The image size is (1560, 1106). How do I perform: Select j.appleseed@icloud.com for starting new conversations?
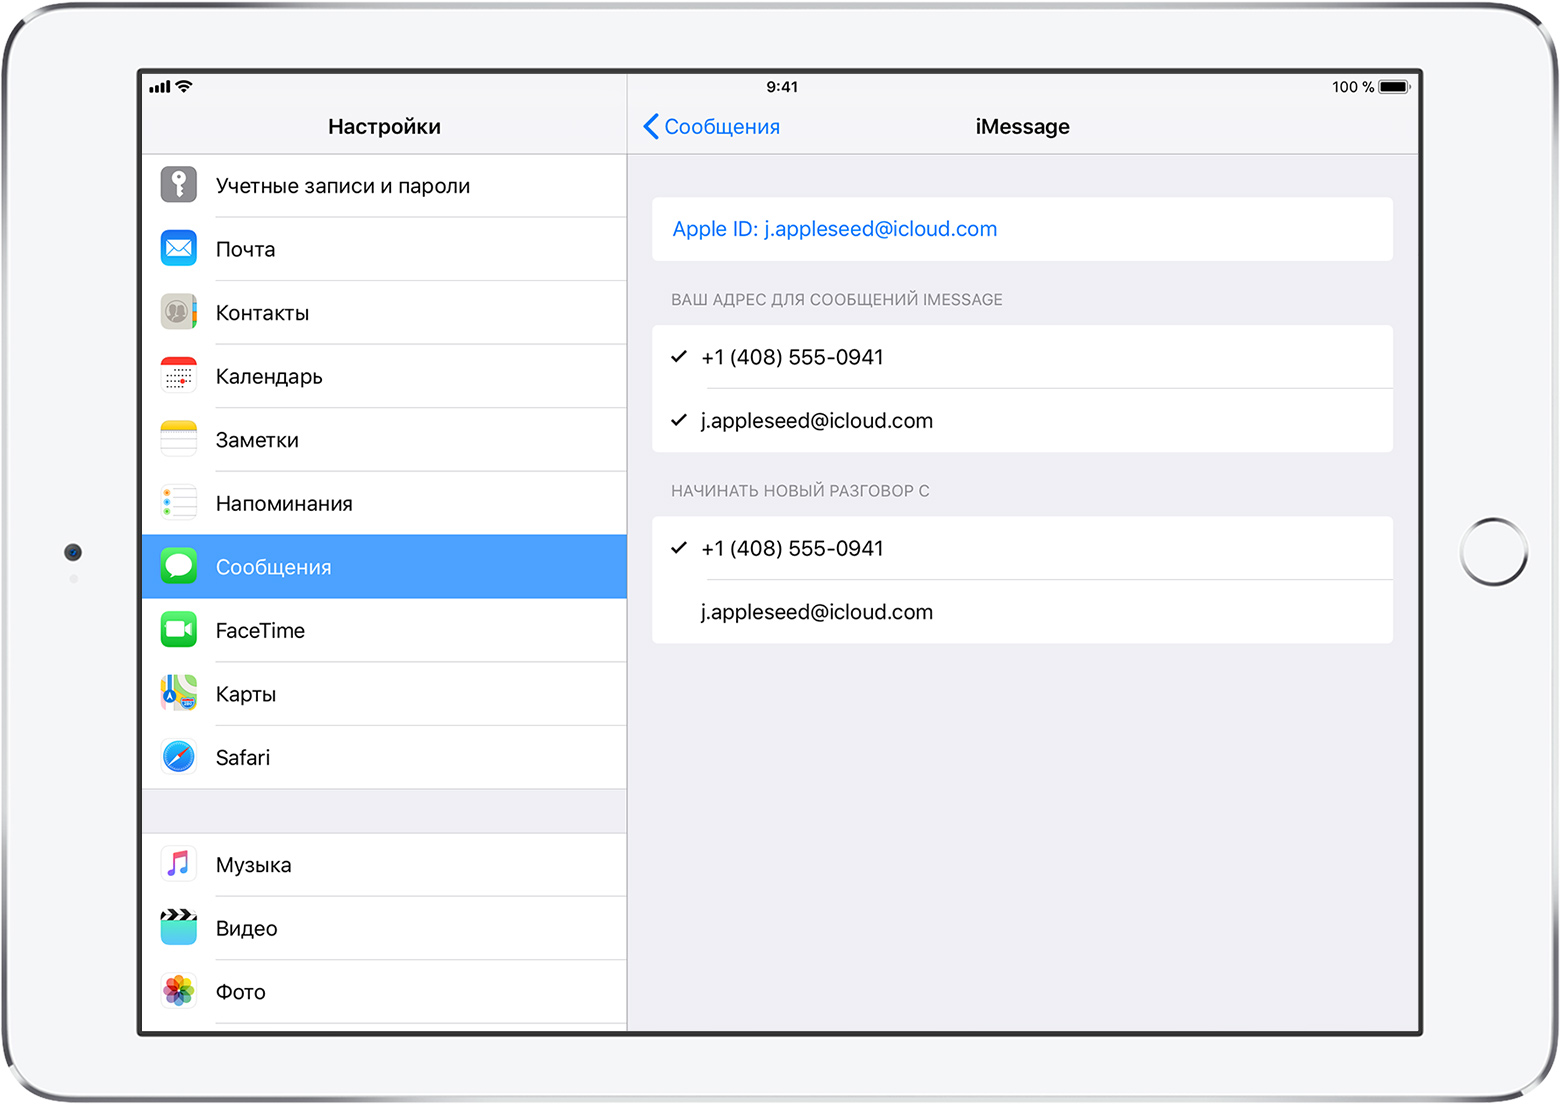point(1022,611)
